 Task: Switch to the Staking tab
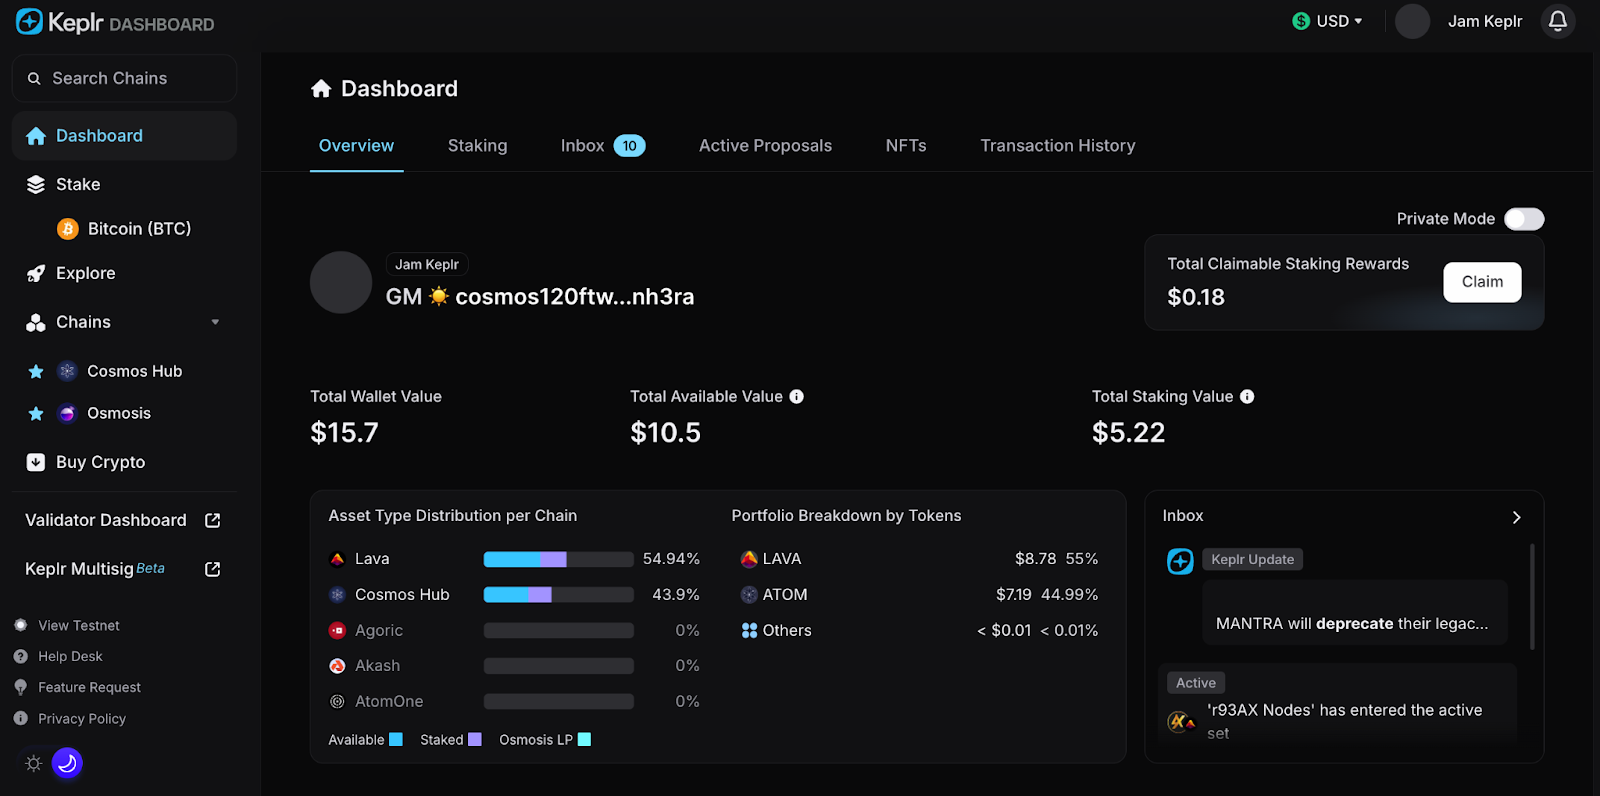coord(477,146)
